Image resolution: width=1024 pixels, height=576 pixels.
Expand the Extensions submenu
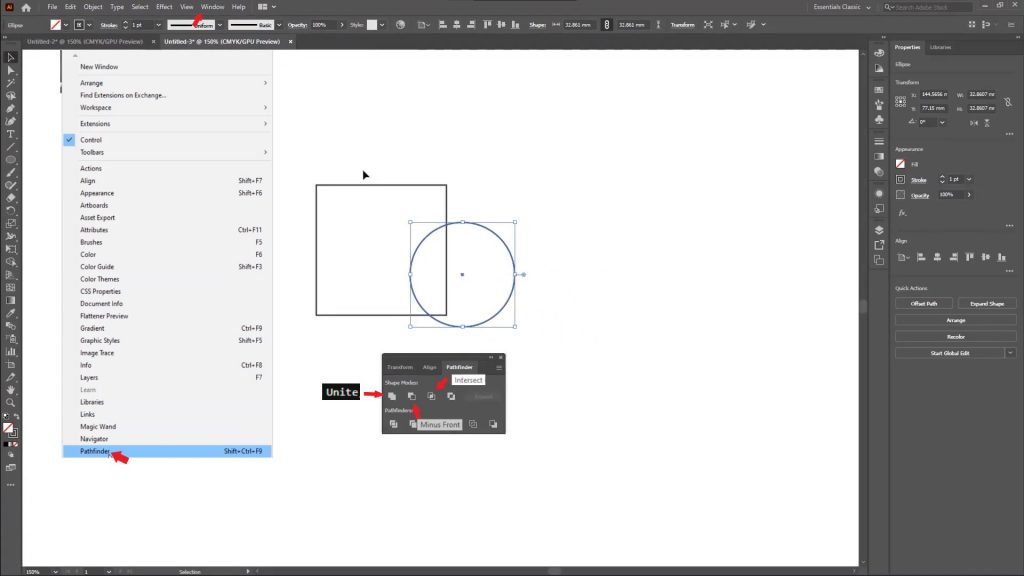click(x=167, y=123)
